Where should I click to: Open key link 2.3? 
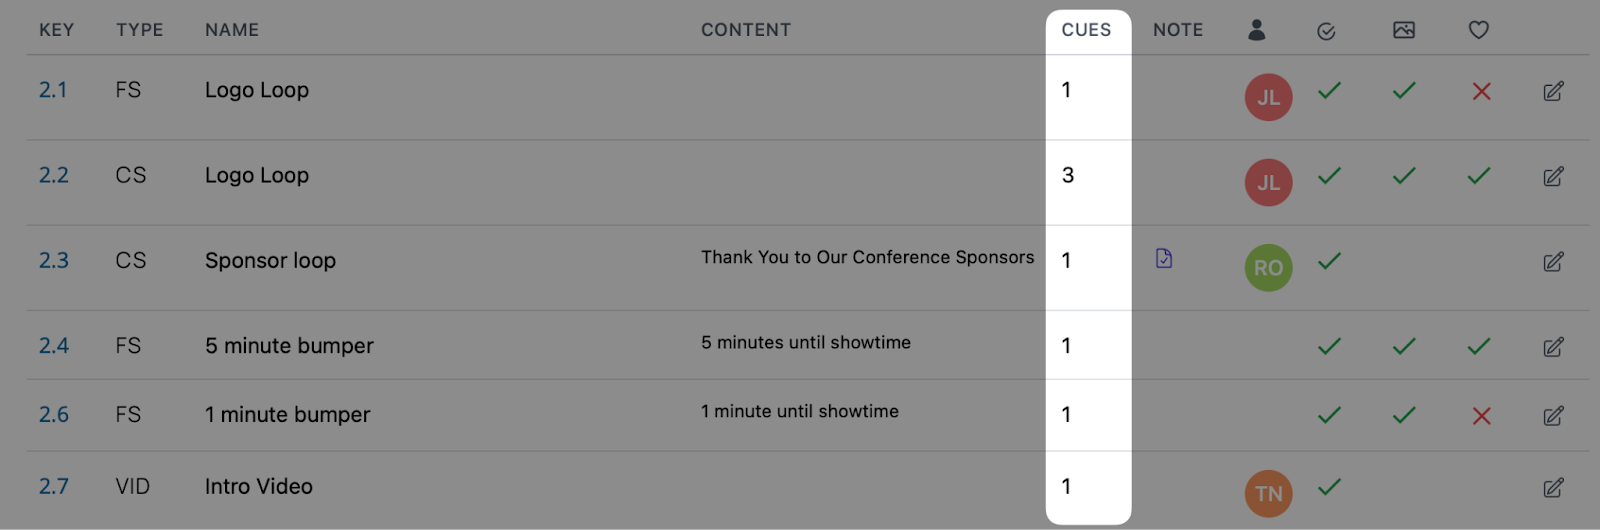54,261
